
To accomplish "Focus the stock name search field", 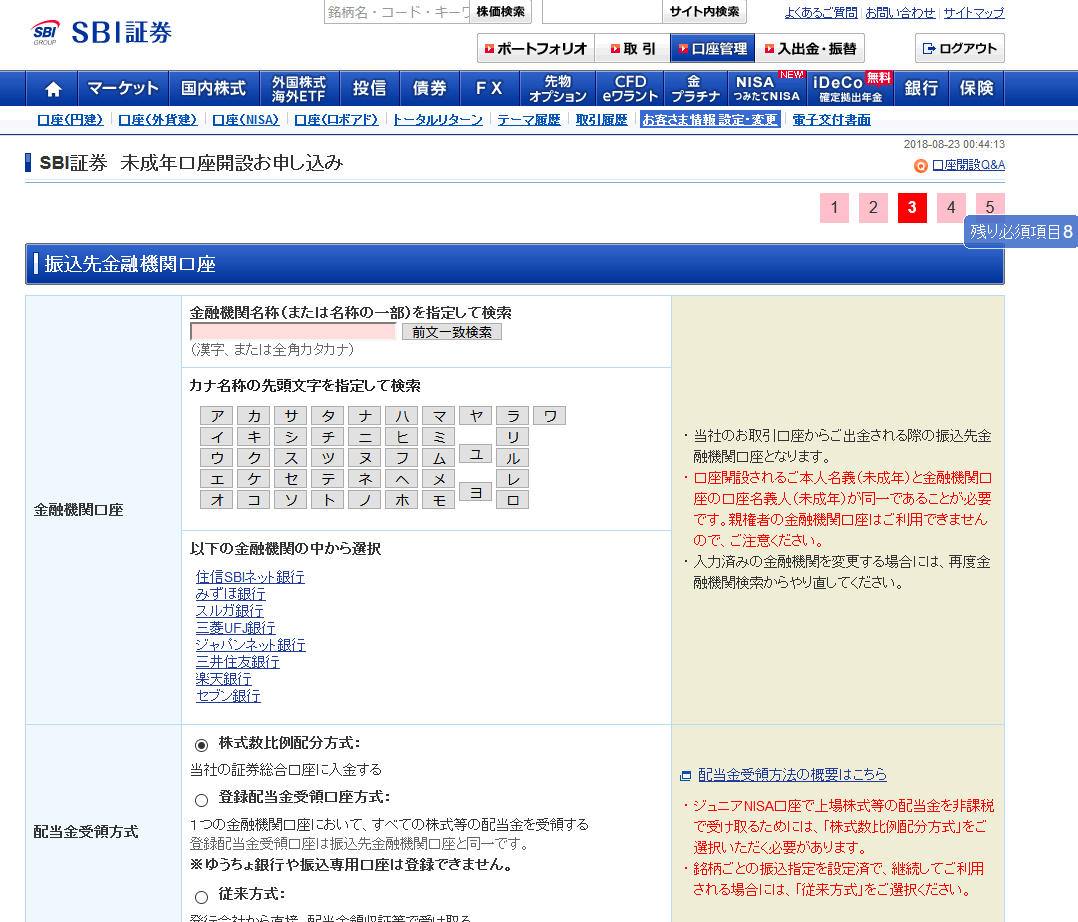I will [x=397, y=12].
